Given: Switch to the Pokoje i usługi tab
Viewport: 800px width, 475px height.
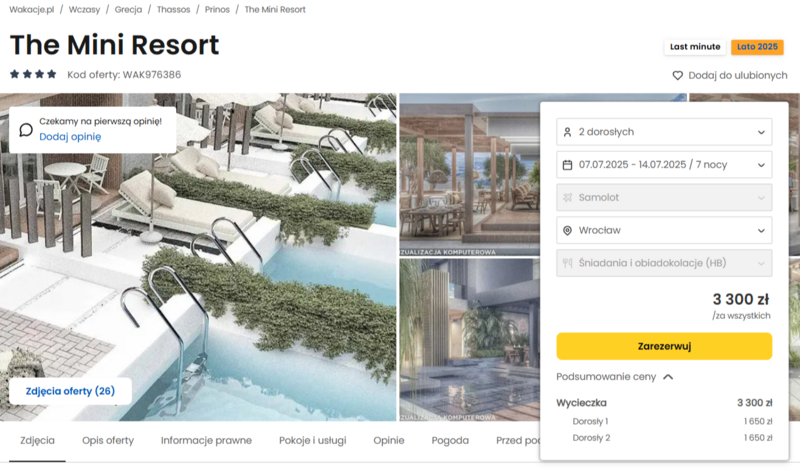Looking at the screenshot, I should point(313,440).
